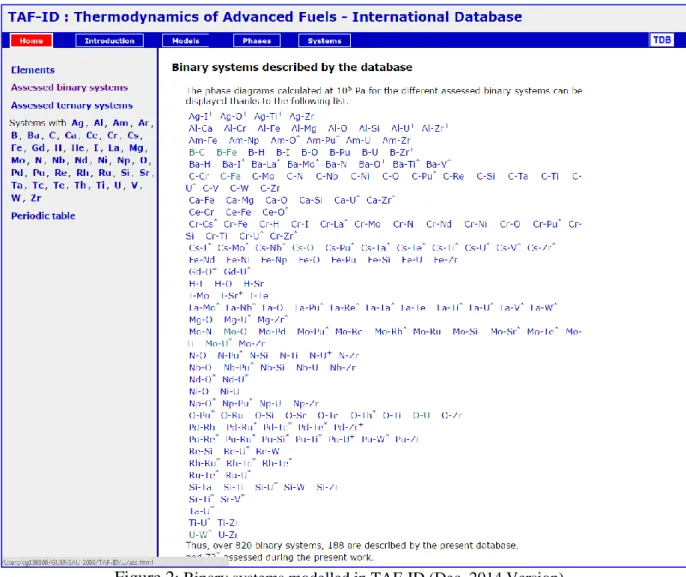Open the Fe-Zr phase diagram
Screen dimensions: 686x577
[445, 260]
